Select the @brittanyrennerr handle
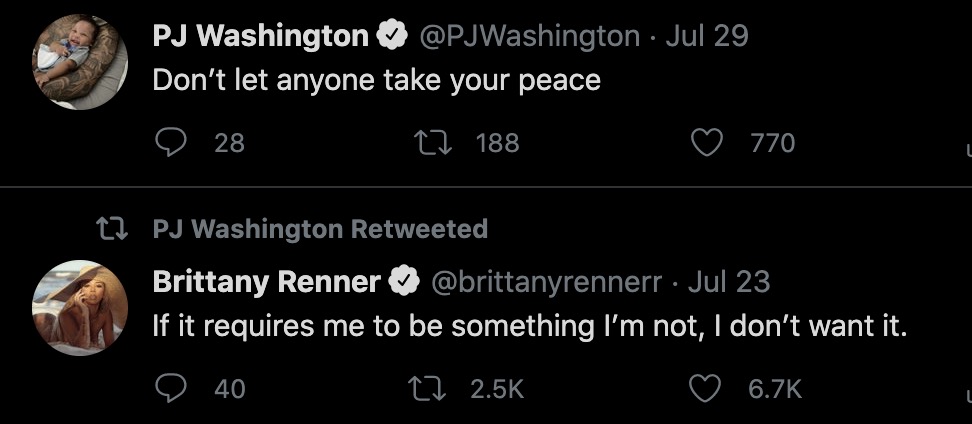Screen dimensions: 972x424 [546, 282]
